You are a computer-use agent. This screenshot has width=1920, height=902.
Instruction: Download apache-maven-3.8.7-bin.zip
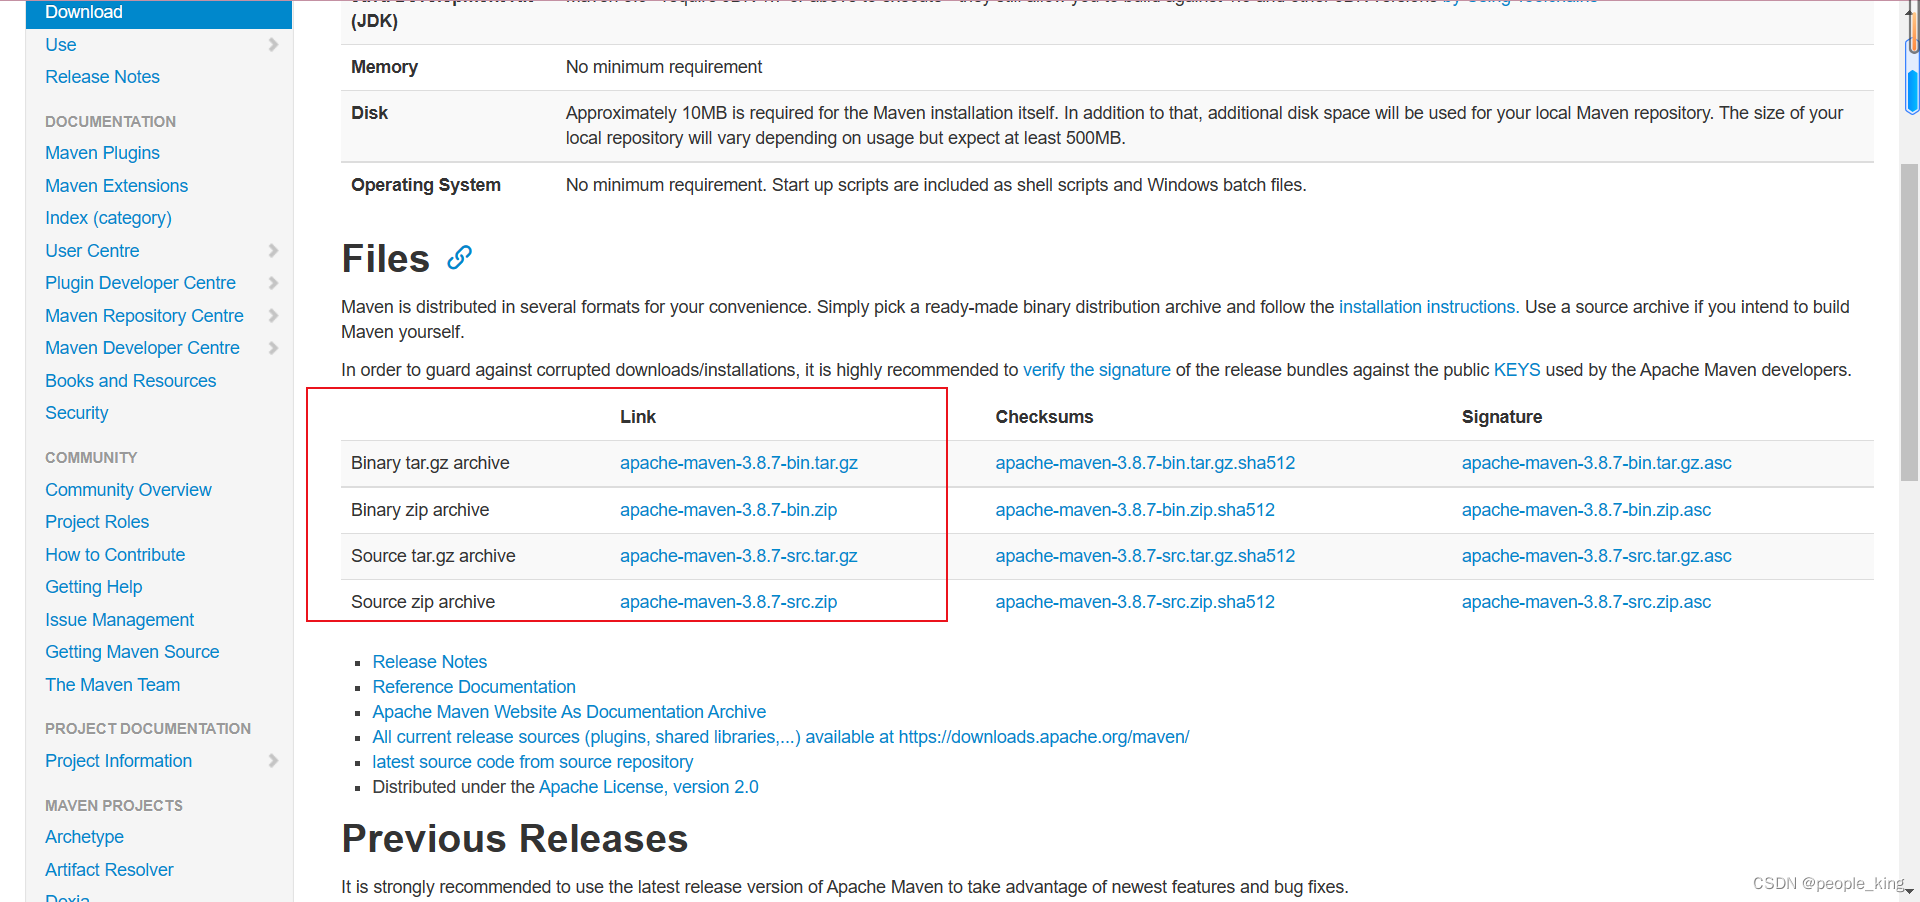pos(728,510)
